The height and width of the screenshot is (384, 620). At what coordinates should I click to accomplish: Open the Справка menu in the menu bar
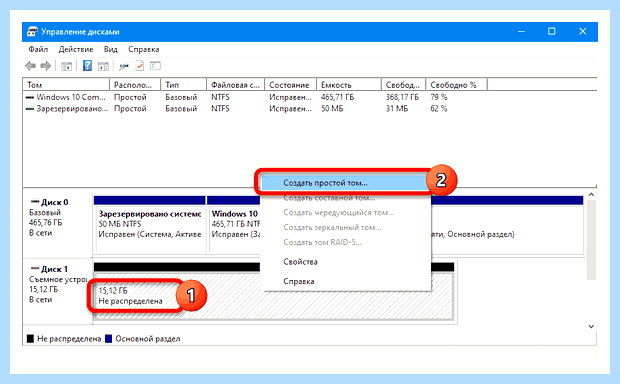(144, 49)
